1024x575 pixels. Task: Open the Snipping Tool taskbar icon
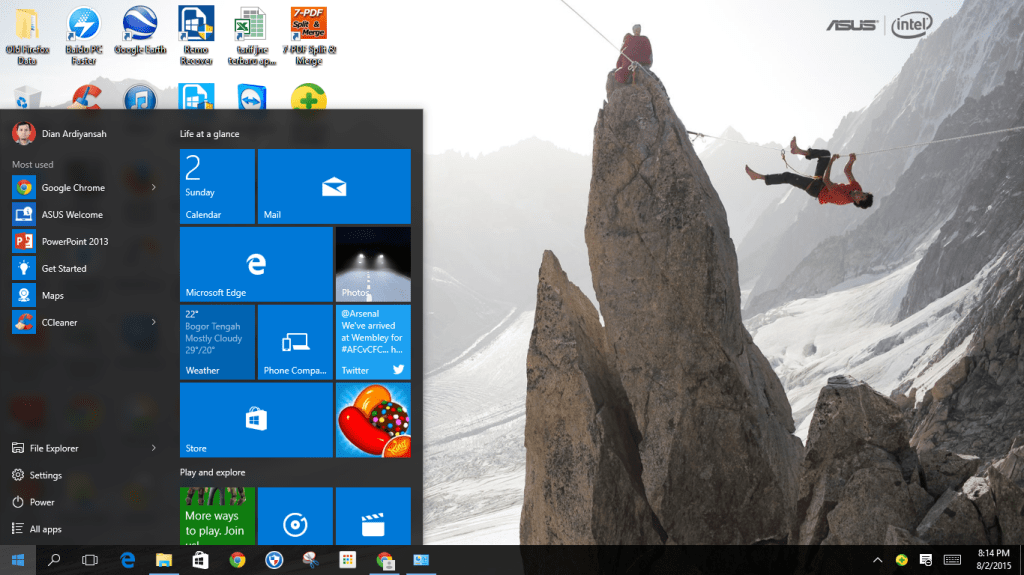[x=310, y=560]
